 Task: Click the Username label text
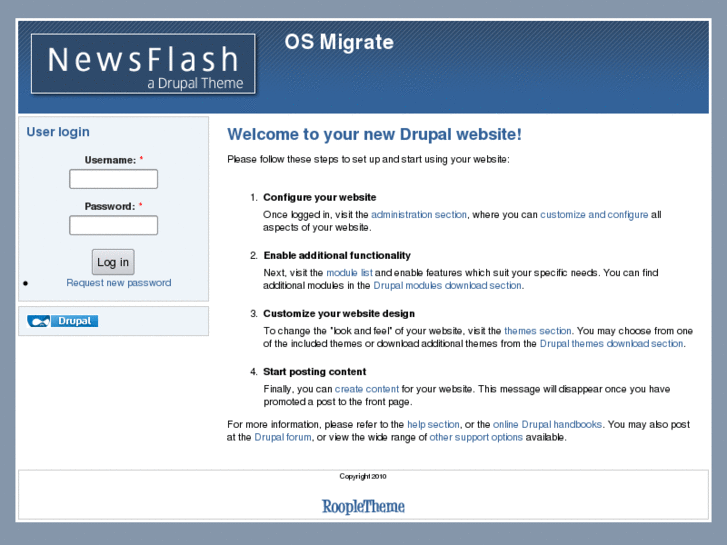pyautogui.click(x=110, y=160)
